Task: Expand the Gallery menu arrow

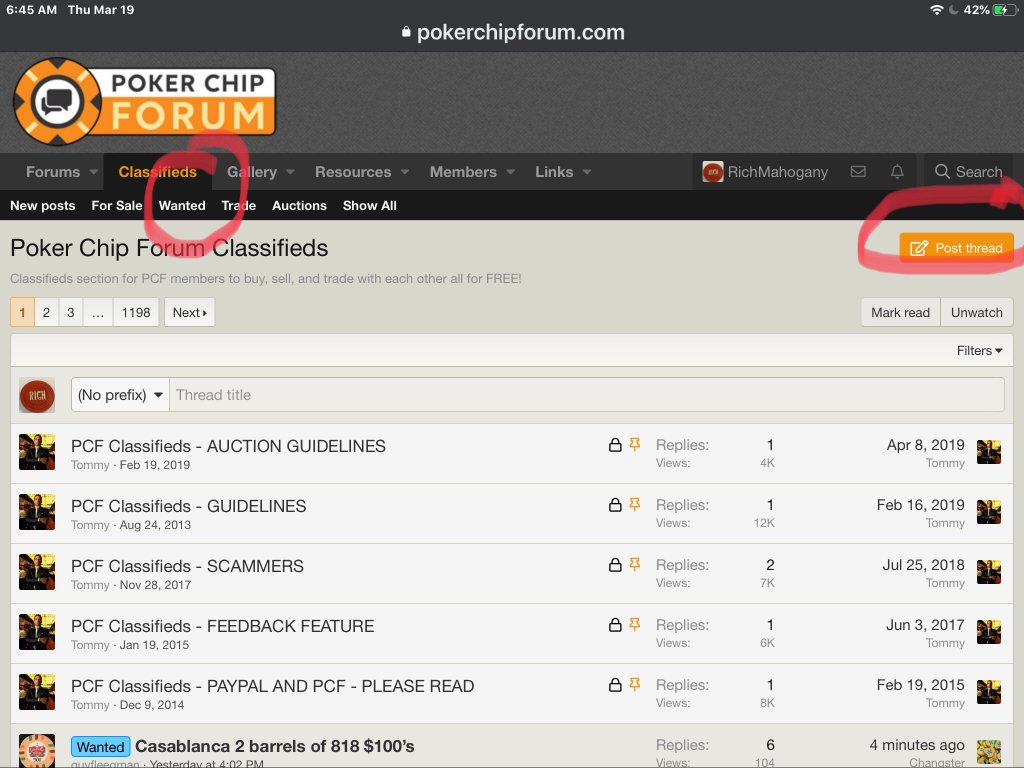Action: tap(291, 172)
